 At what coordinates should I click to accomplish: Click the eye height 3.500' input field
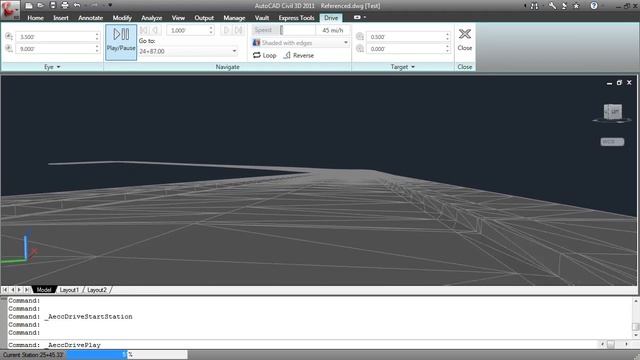(56, 37)
